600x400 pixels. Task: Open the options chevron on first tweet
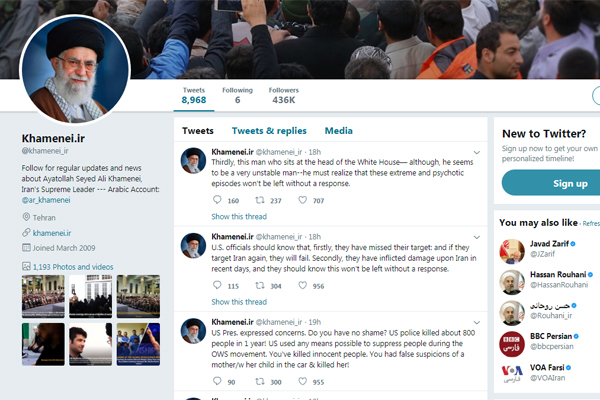point(477,152)
